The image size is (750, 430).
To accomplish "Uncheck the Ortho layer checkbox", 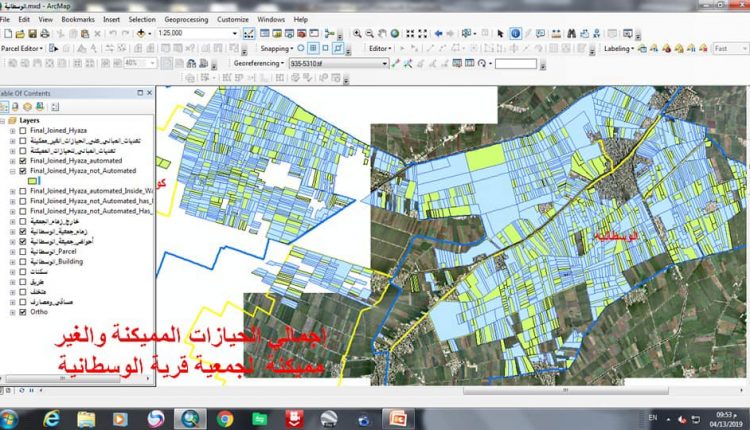I will click(24, 312).
